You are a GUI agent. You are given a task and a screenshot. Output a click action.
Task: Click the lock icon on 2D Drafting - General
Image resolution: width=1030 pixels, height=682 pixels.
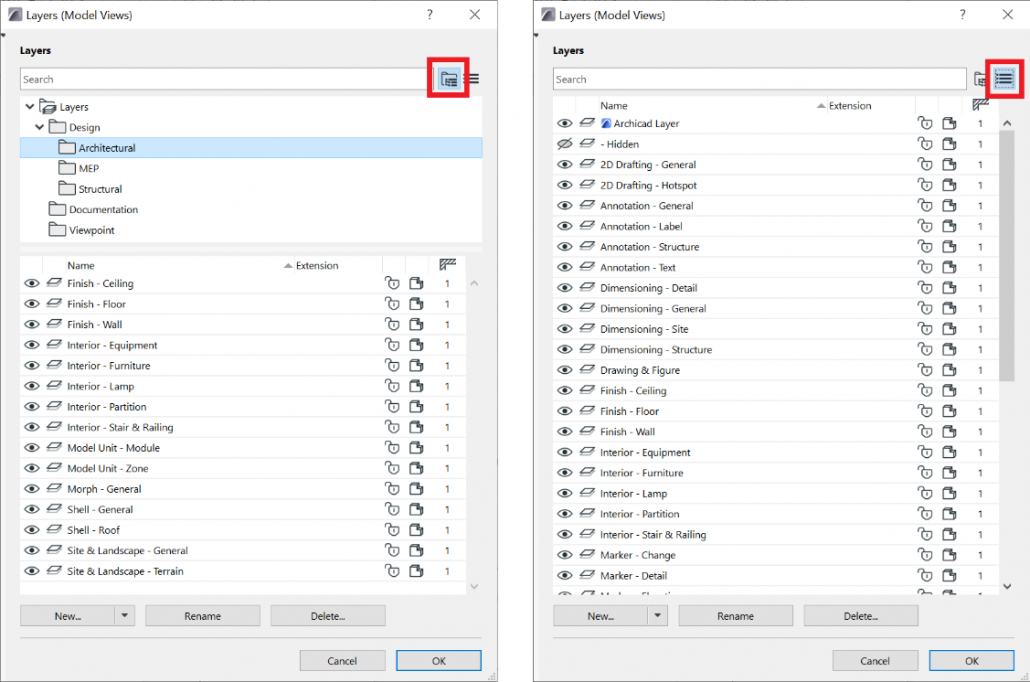[925, 164]
